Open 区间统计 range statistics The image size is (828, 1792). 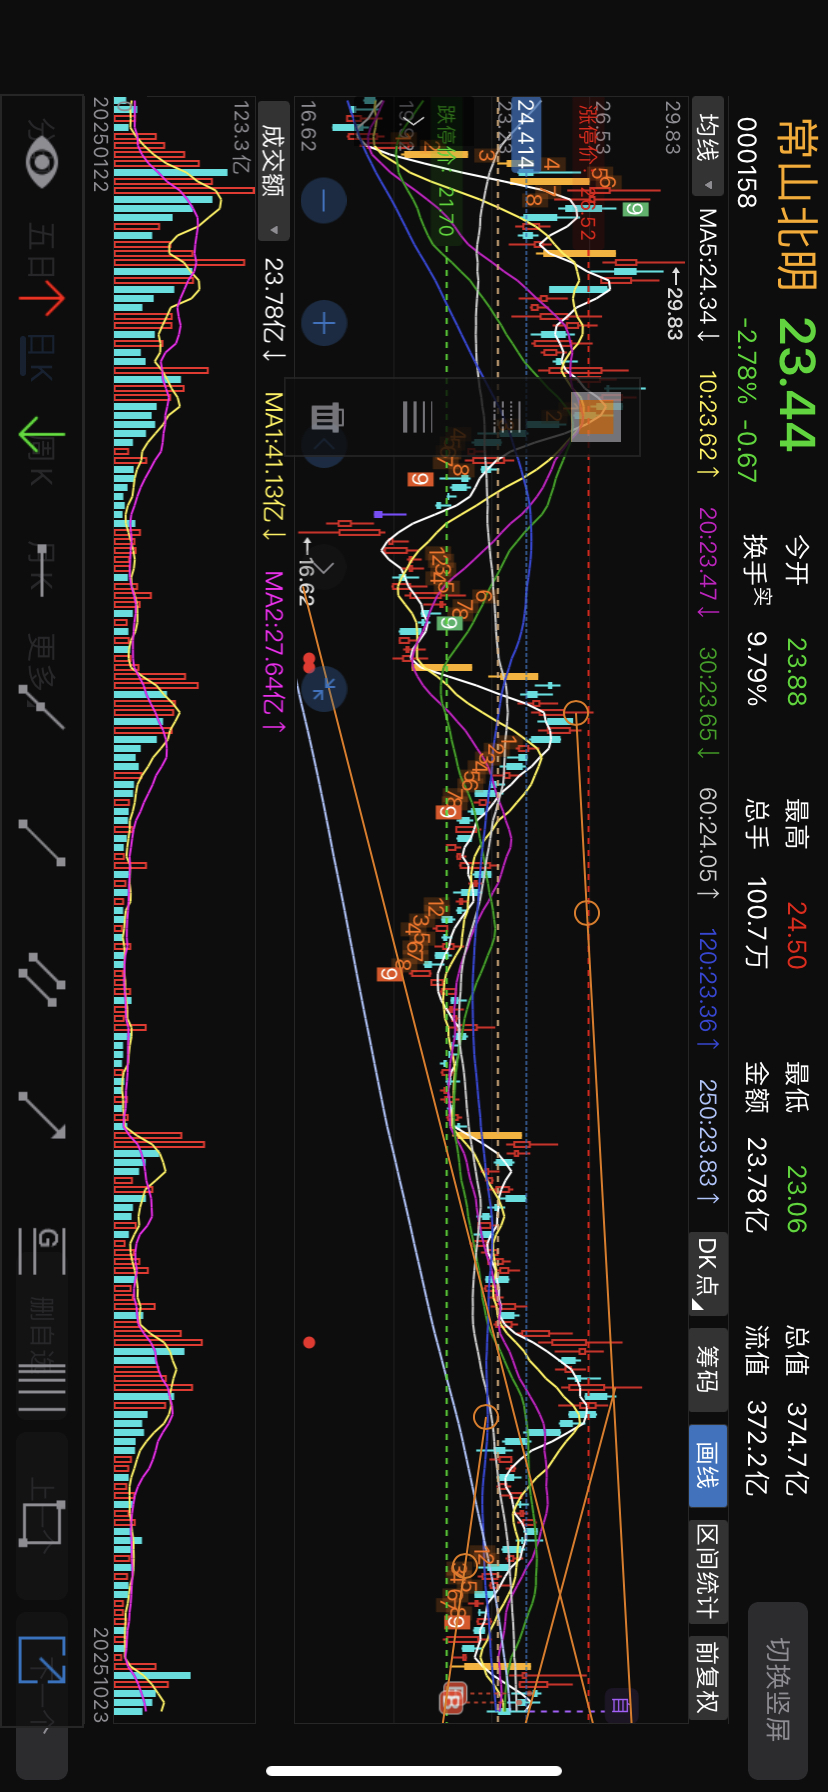[708, 1571]
